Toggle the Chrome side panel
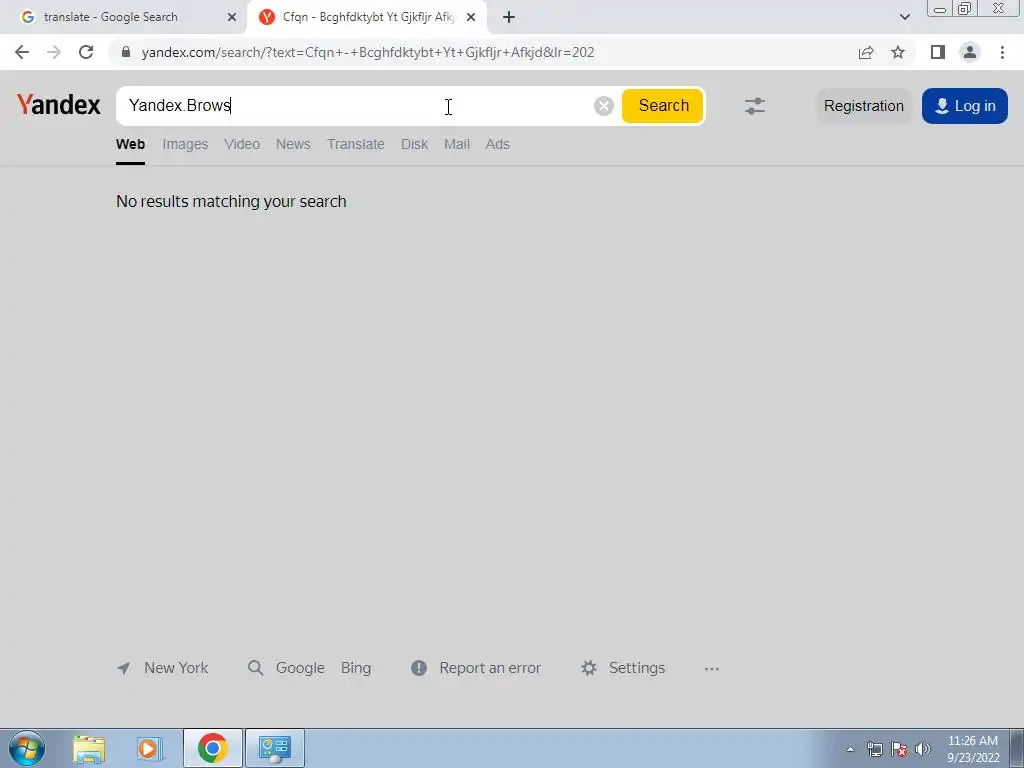 (938, 52)
